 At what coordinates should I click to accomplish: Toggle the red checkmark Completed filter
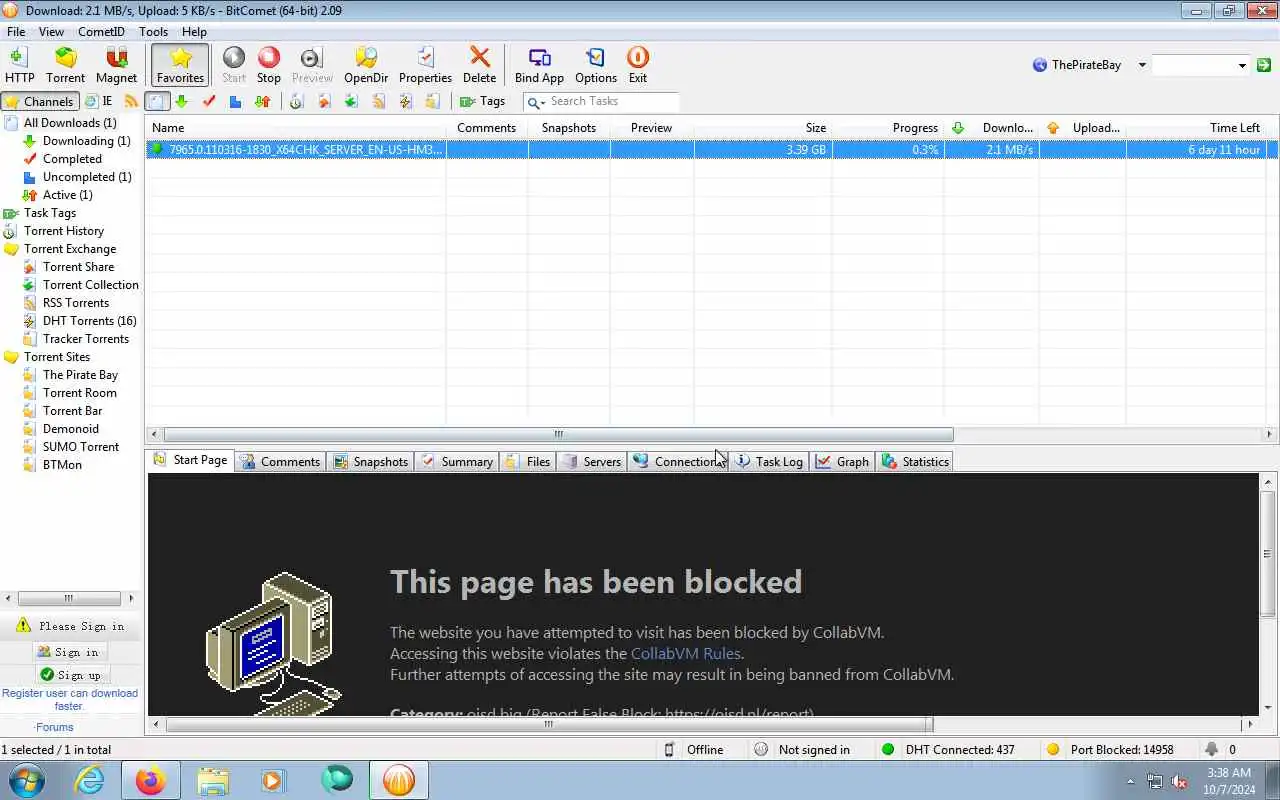[209, 101]
